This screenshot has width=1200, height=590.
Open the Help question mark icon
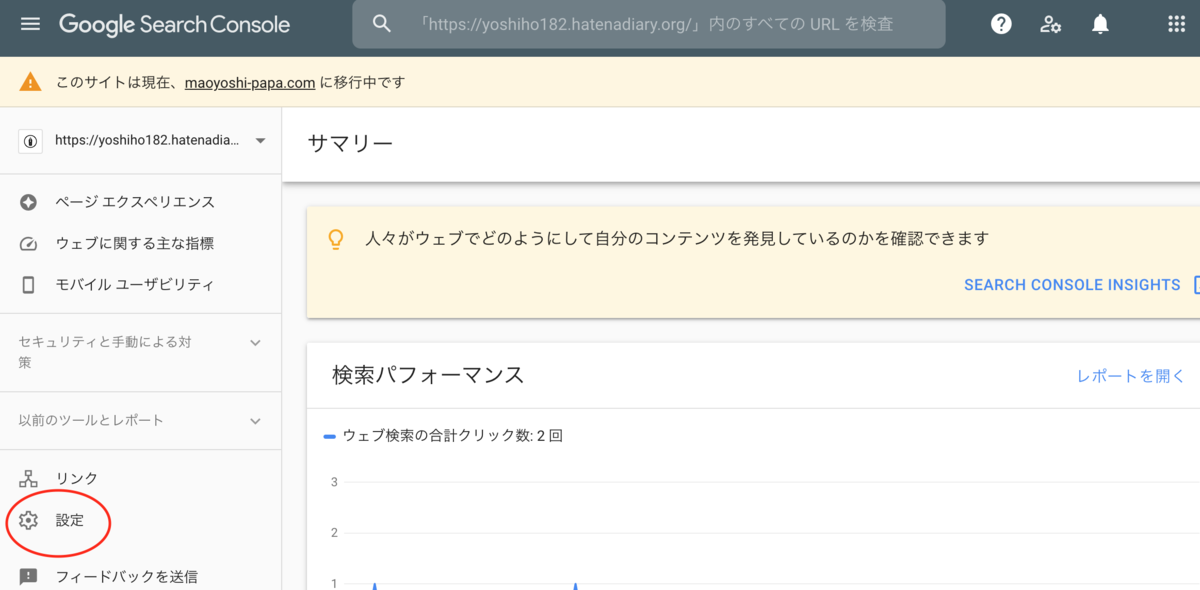click(1001, 24)
